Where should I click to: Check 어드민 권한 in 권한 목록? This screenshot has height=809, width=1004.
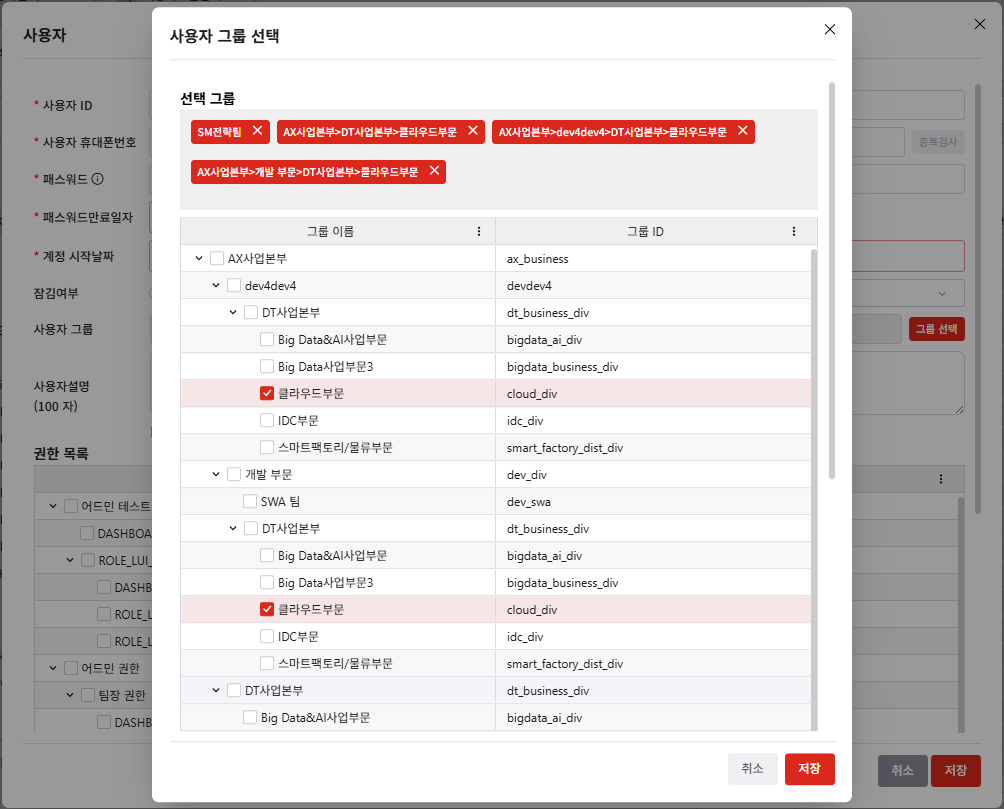tap(71, 668)
